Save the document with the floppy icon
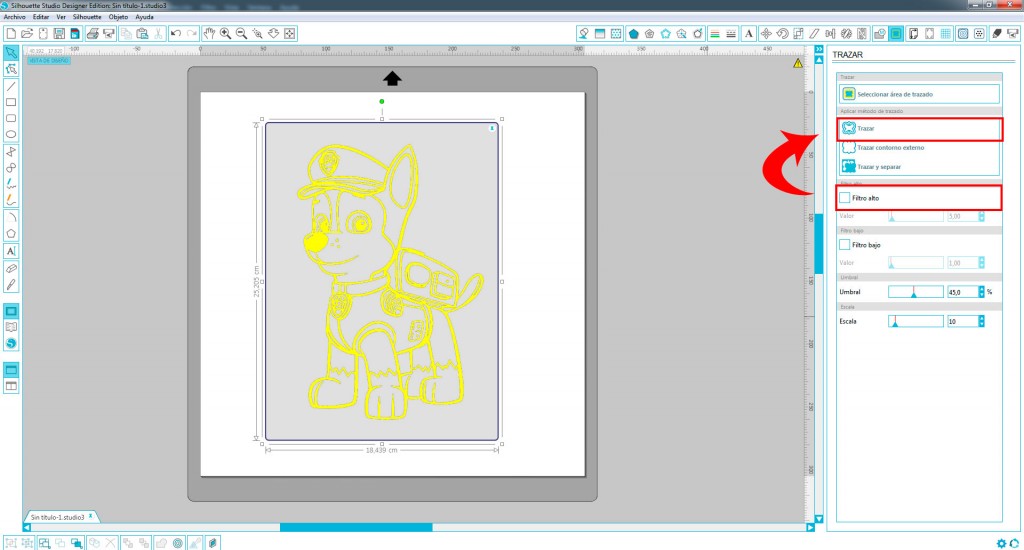This screenshot has height=550, width=1024. [59, 33]
